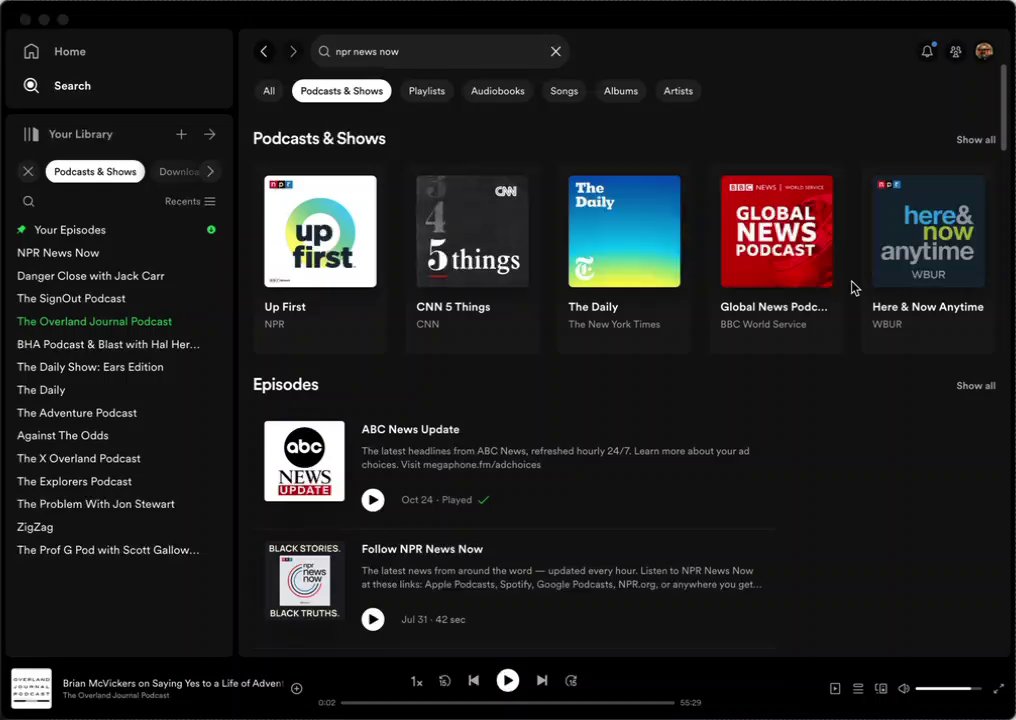Select the Downloaded library filter chip

click(178, 171)
